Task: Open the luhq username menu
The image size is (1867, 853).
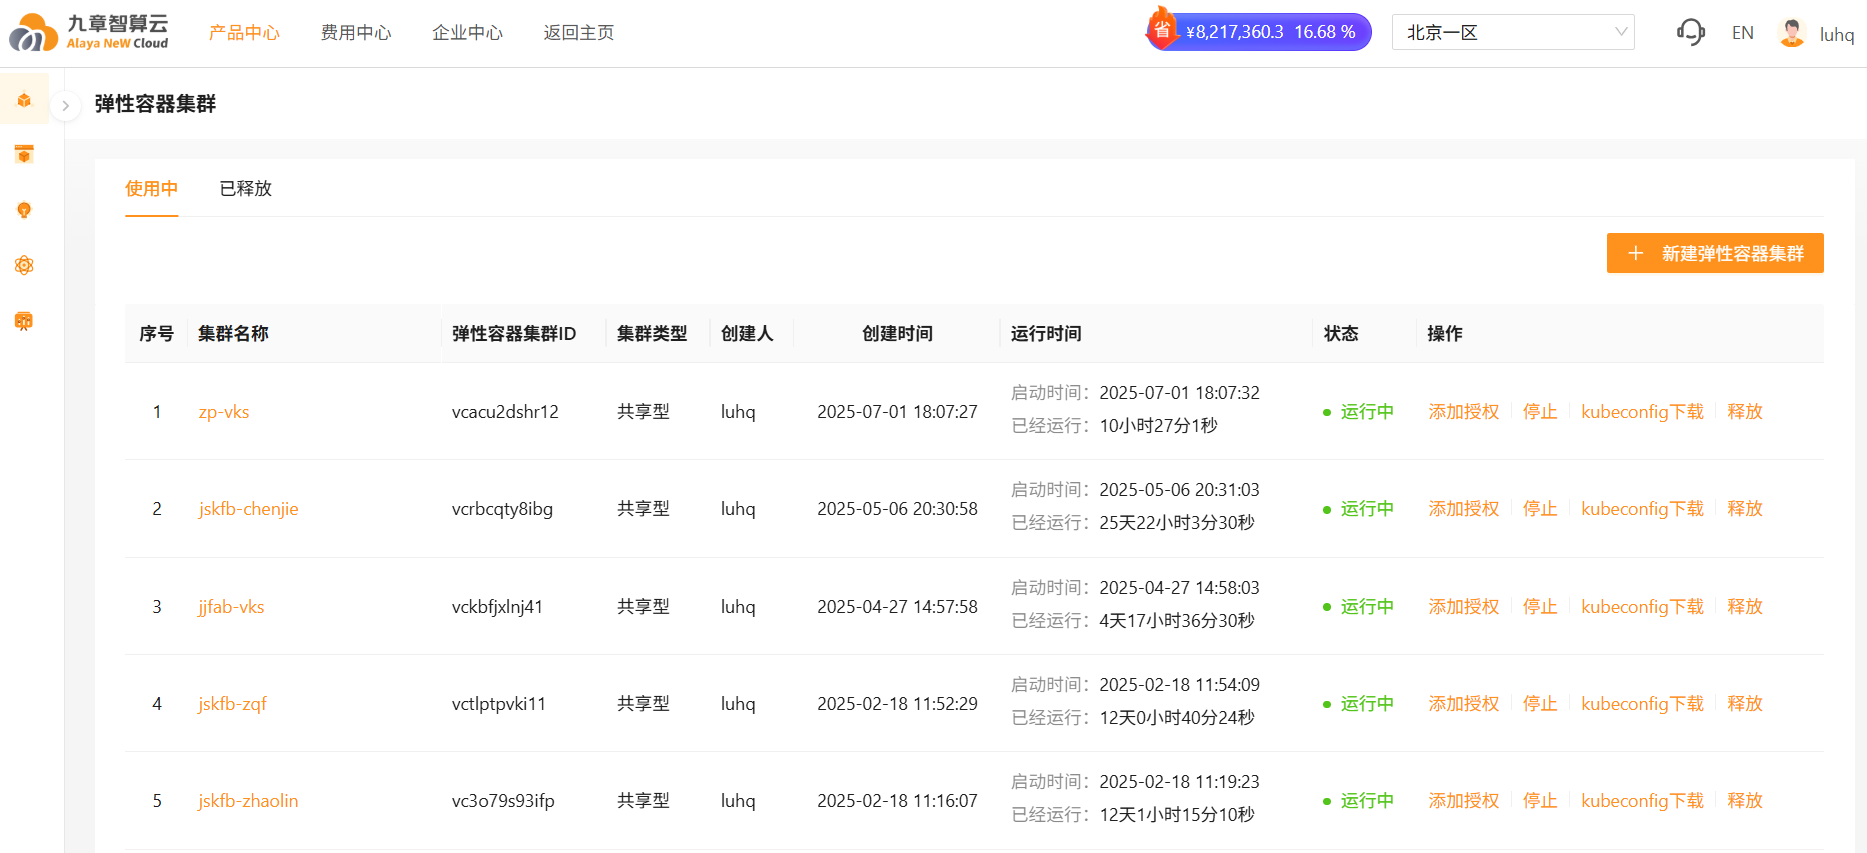Action: 1837,34
